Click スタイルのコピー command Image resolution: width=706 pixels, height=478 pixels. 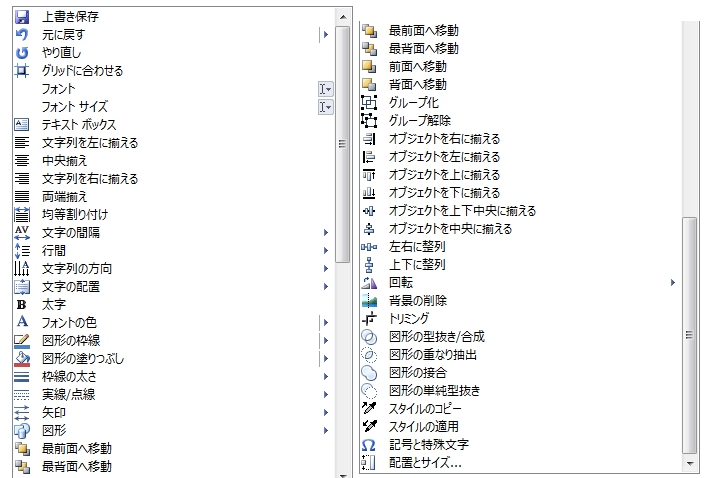pyautogui.click(x=425, y=409)
